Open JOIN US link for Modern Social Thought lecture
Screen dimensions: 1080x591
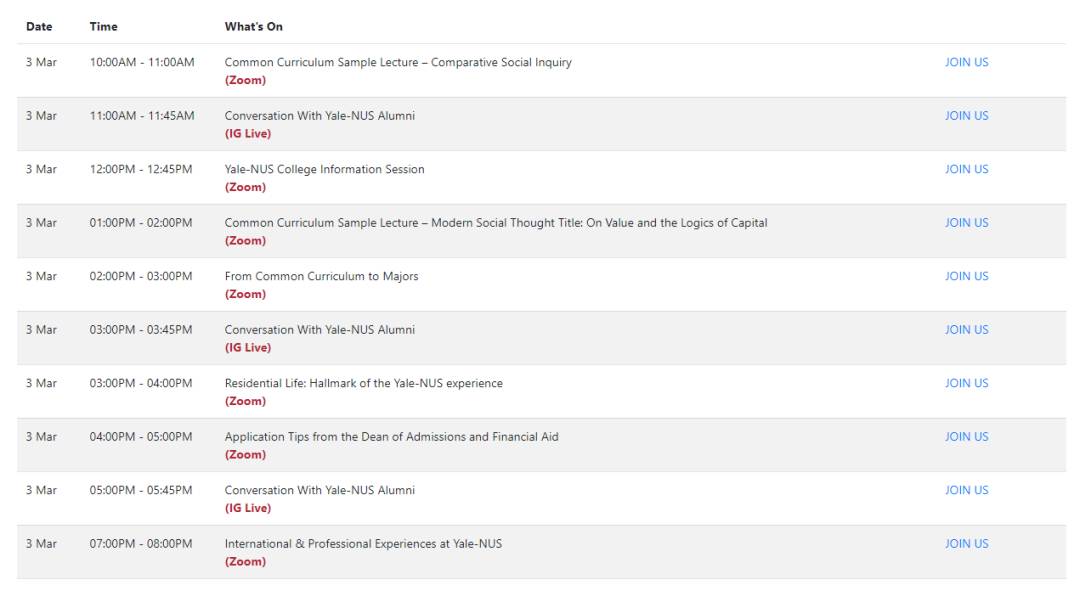click(x=966, y=223)
